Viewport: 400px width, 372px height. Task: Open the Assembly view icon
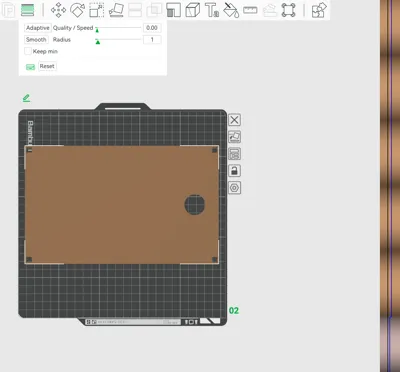pos(319,10)
